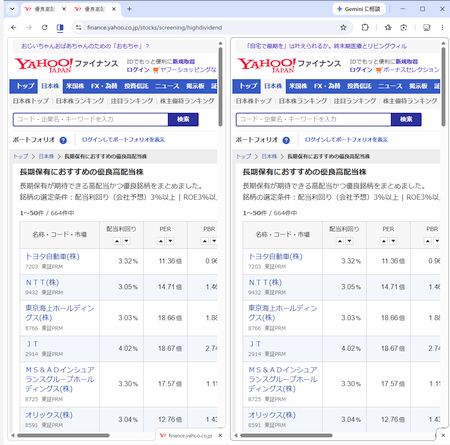The height and width of the screenshot is (445, 450).
Task: Click the トップ breadcrumb in left pane
Action: click(x=21, y=156)
